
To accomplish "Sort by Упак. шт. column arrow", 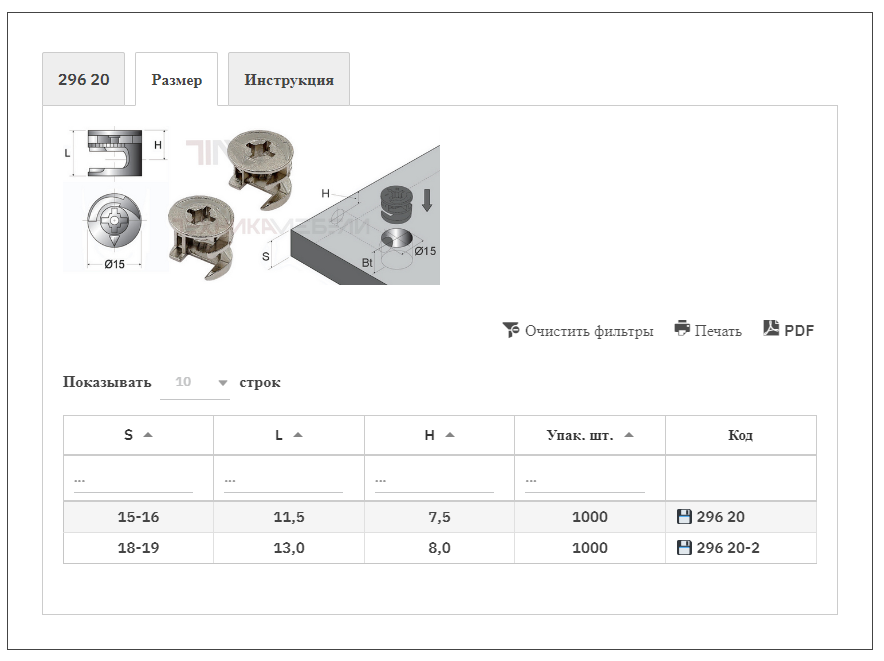I will (629, 435).
